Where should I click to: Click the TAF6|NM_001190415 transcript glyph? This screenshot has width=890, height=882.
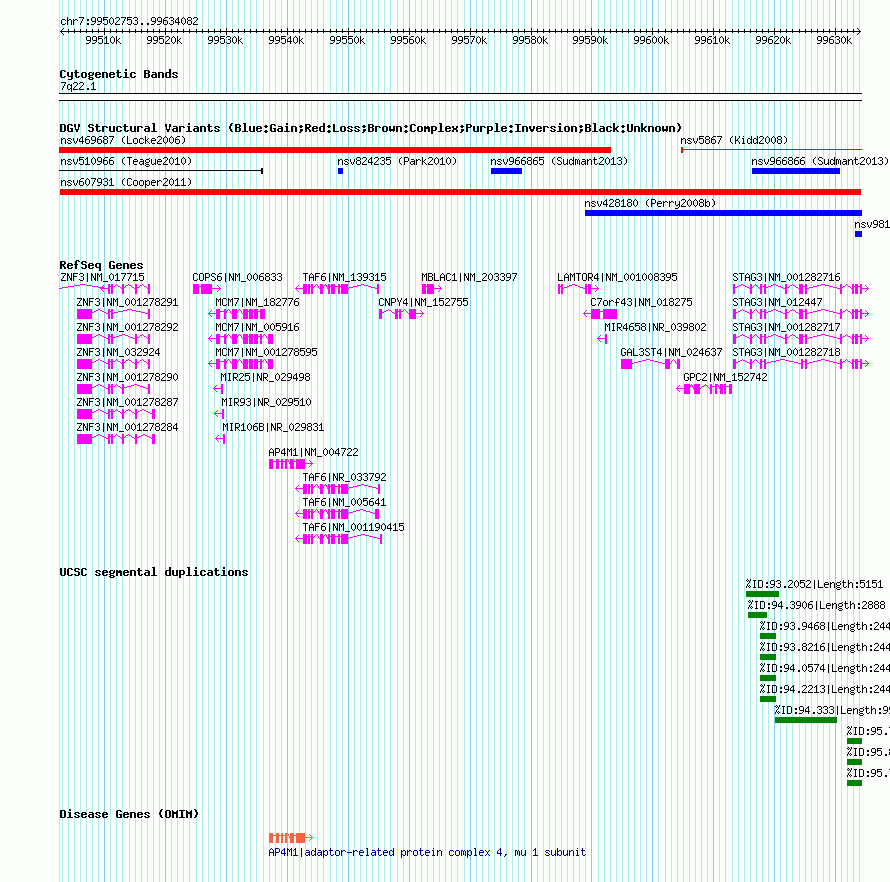[339, 539]
